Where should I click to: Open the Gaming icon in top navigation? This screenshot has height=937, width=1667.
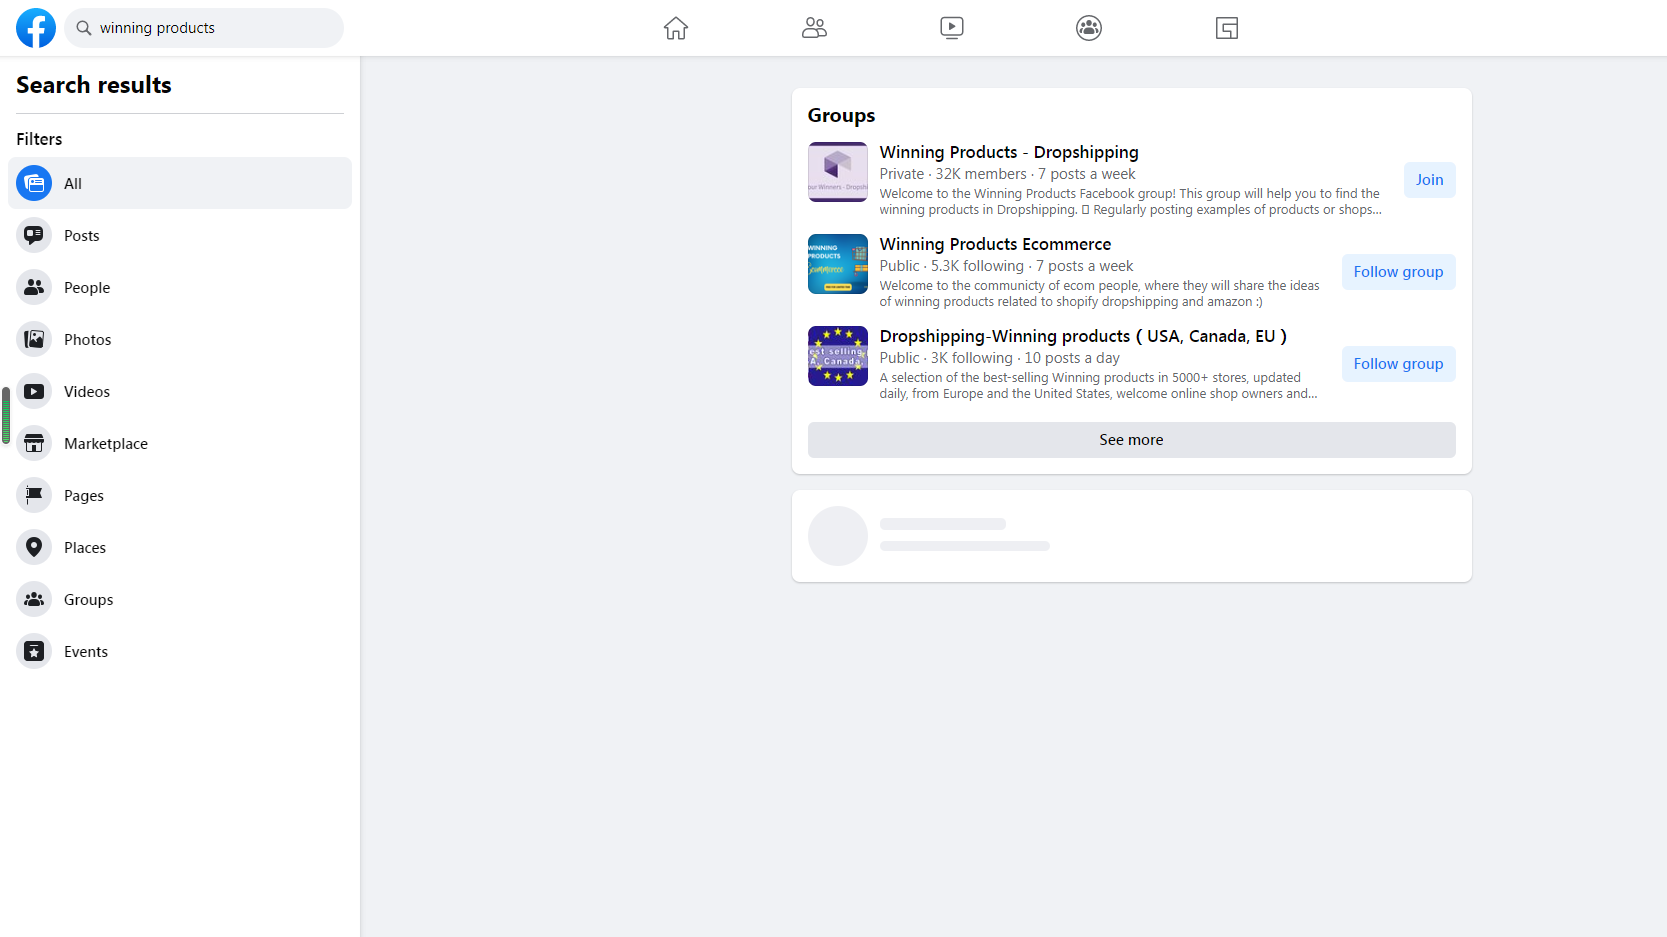(1227, 28)
